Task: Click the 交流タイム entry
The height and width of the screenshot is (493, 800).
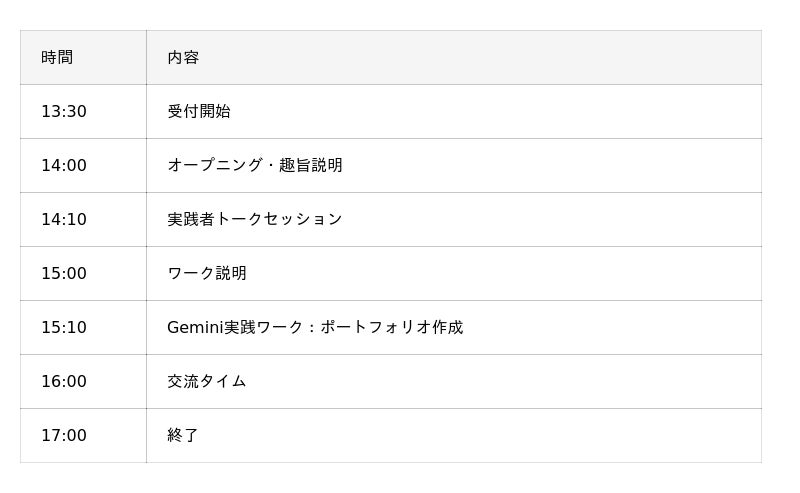Action: pyautogui.click(x=207, y=381)
